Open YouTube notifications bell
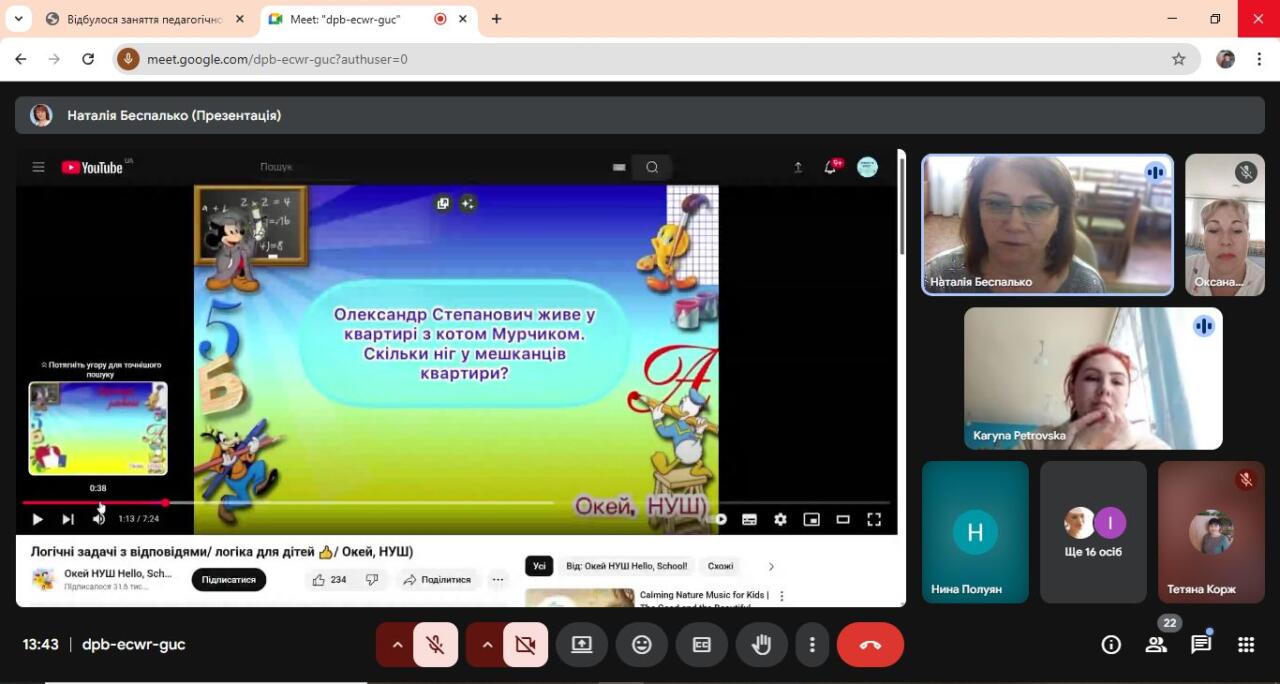The height and width of the screenshot is (684, 1280). point(830,167)
